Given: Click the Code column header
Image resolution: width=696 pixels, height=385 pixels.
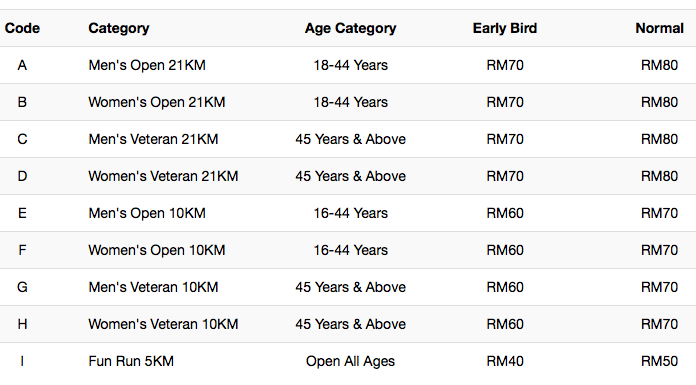Looking at the screenshot, I should coord(22,28).
